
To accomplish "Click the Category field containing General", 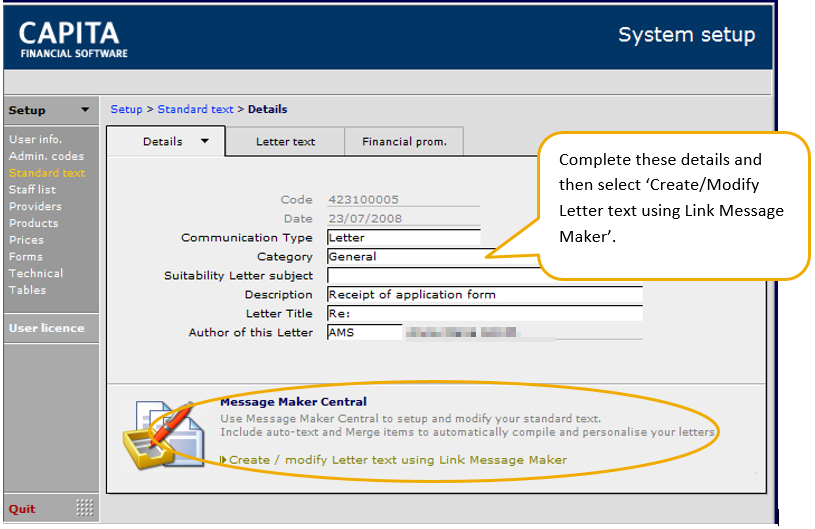I will 434,256.
